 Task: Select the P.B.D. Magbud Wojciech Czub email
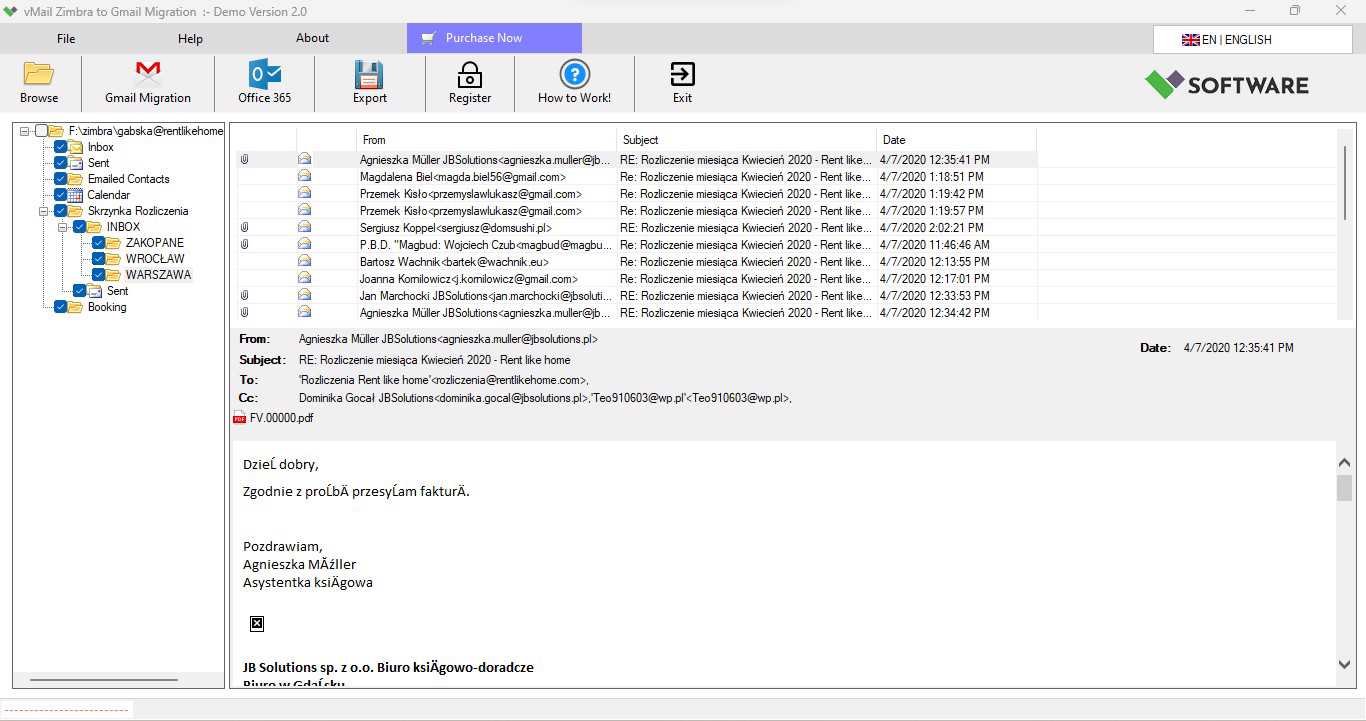(637, 245)
